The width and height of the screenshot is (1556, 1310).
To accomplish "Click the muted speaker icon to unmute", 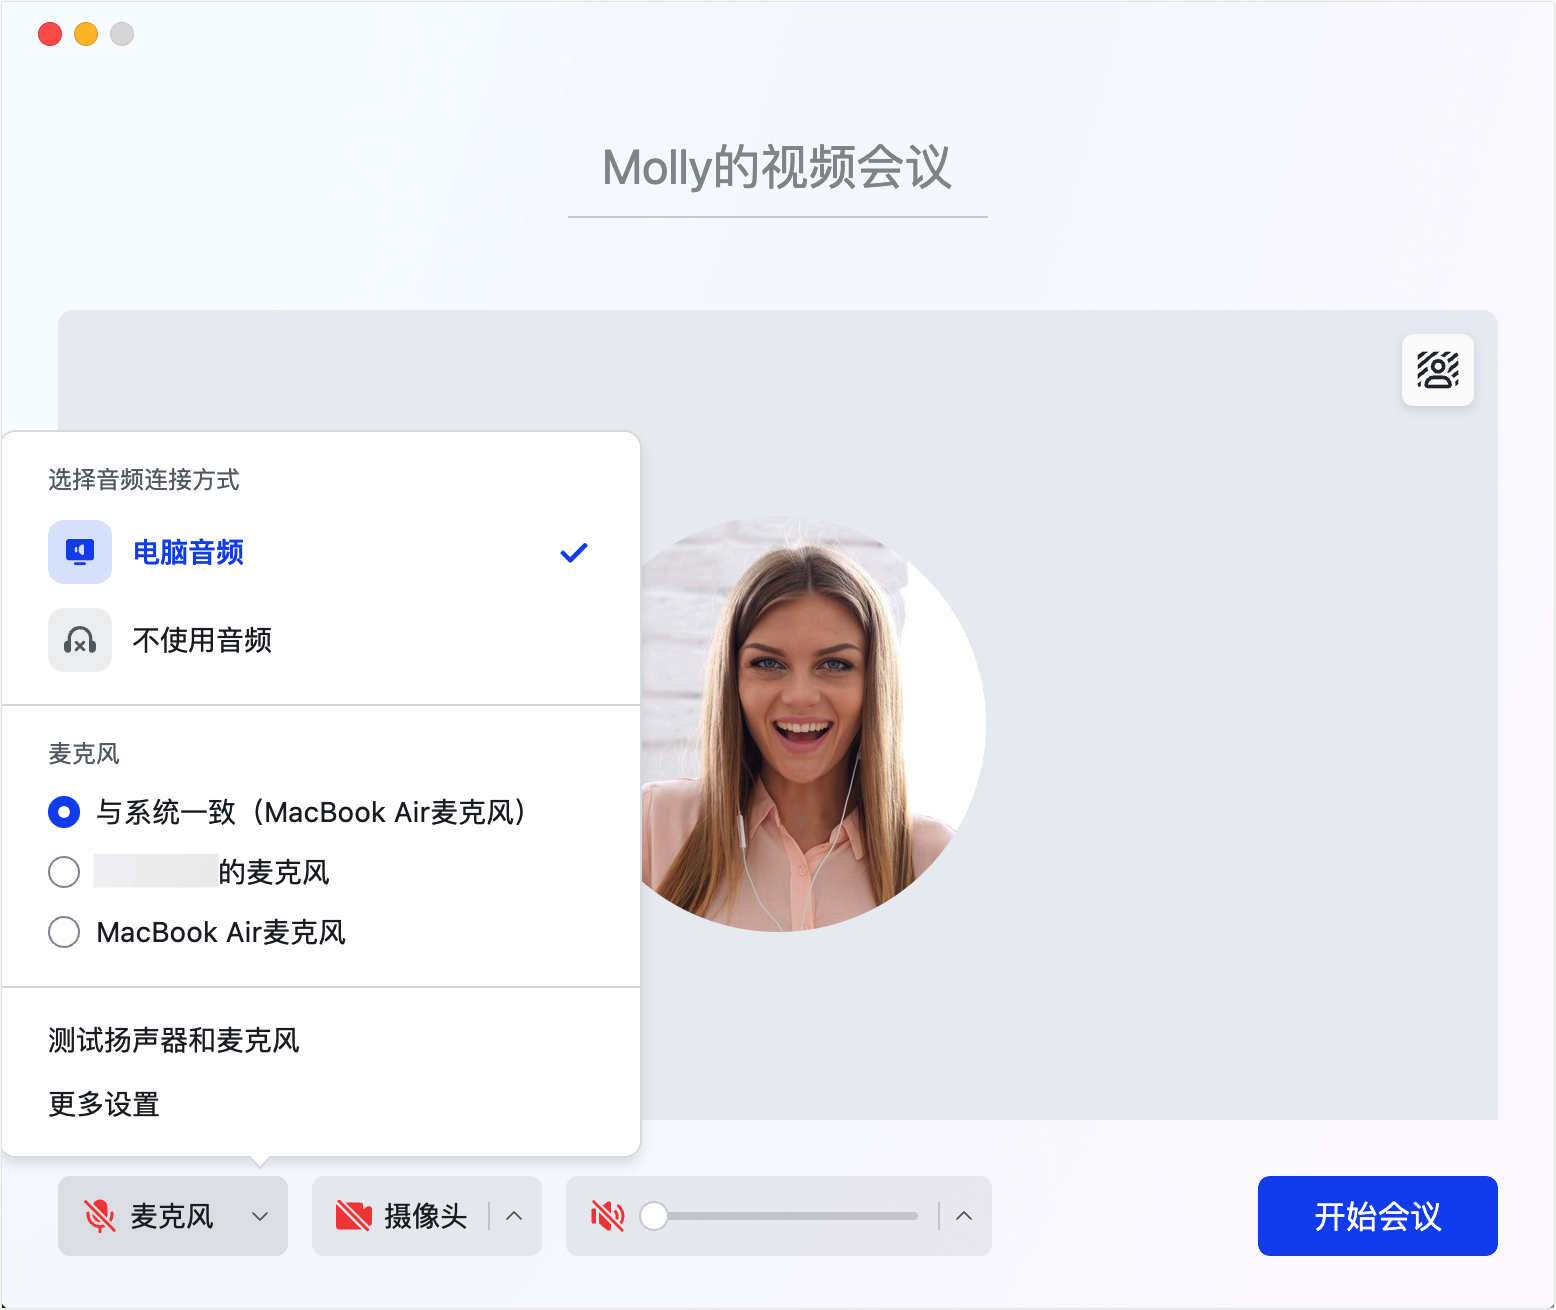I will tap(609, 1216).
